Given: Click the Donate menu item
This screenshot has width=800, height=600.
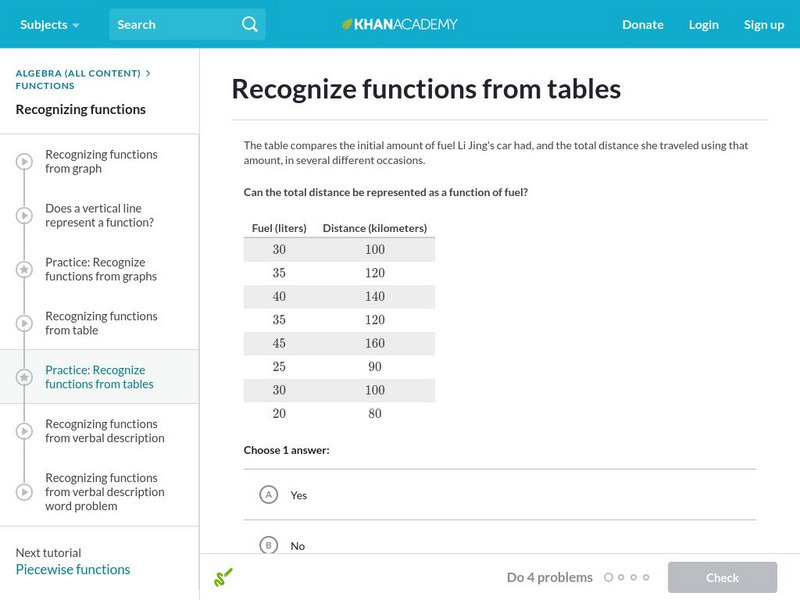Looking at the screenshot, I should click(642, 24).
